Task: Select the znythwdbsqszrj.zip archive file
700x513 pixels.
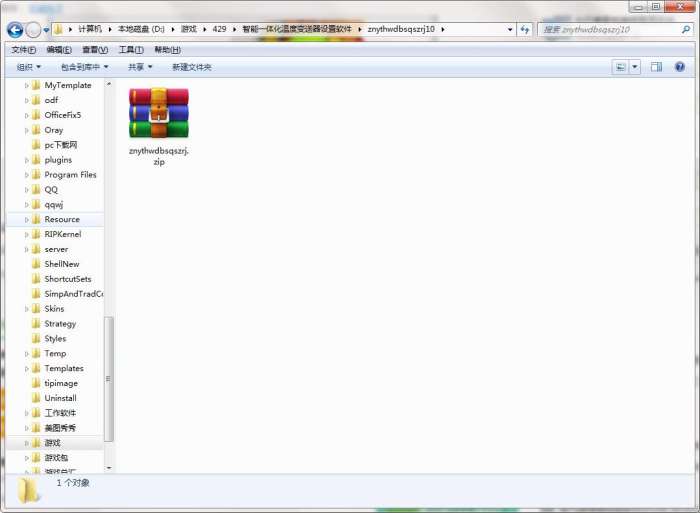Action: pos(159,126)
